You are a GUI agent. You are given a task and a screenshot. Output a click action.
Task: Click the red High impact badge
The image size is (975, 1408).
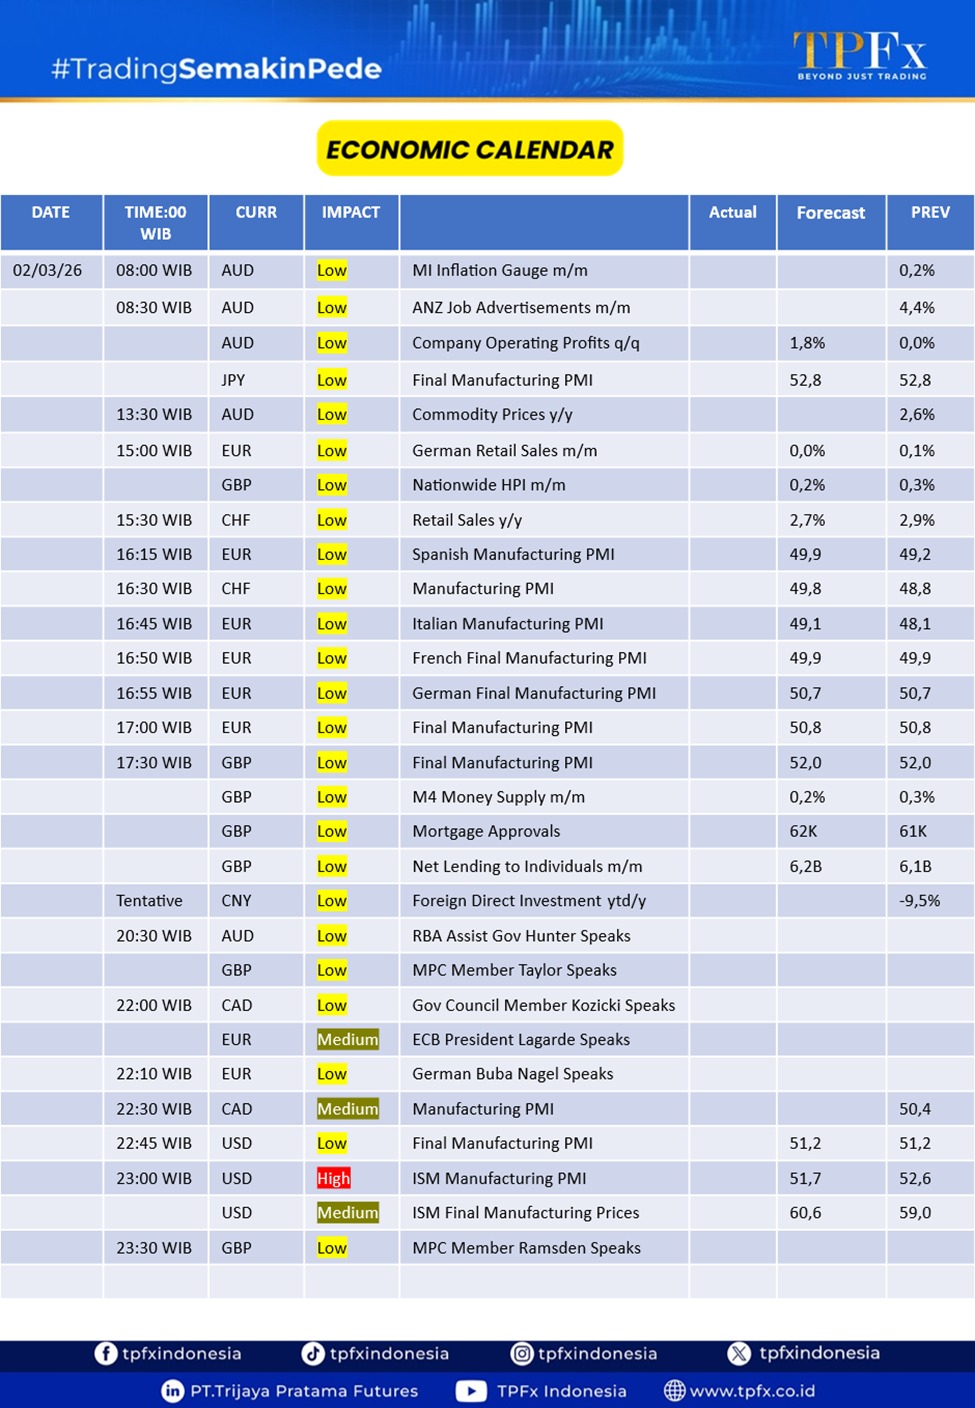333,1178
